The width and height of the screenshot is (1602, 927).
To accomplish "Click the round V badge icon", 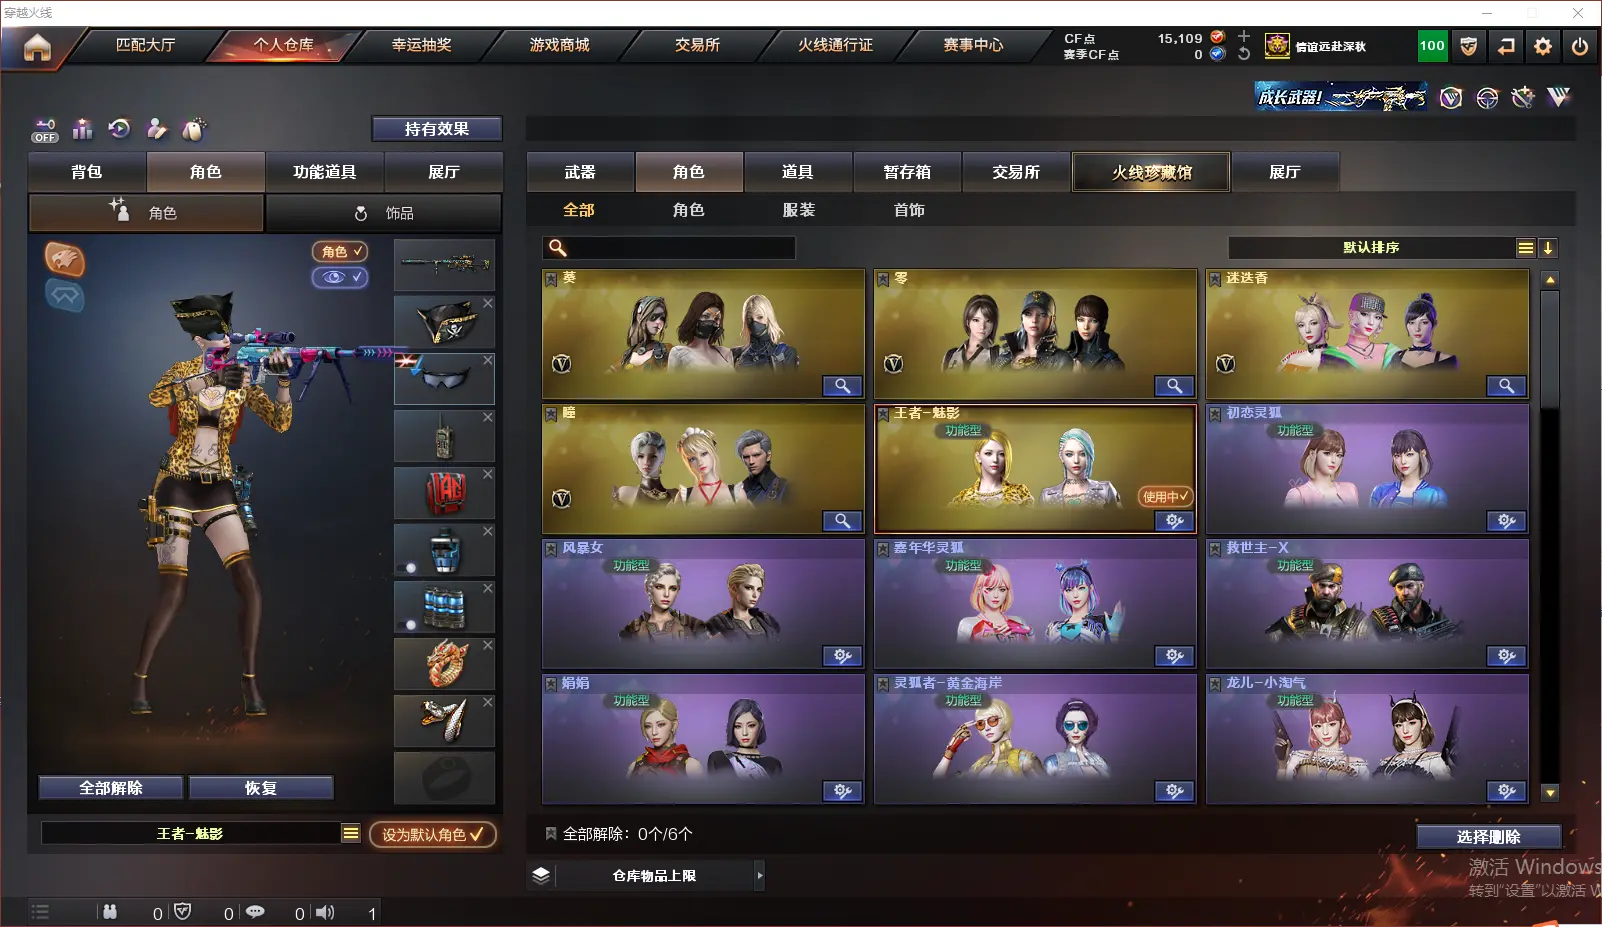I will click(x=1451, y=97).
